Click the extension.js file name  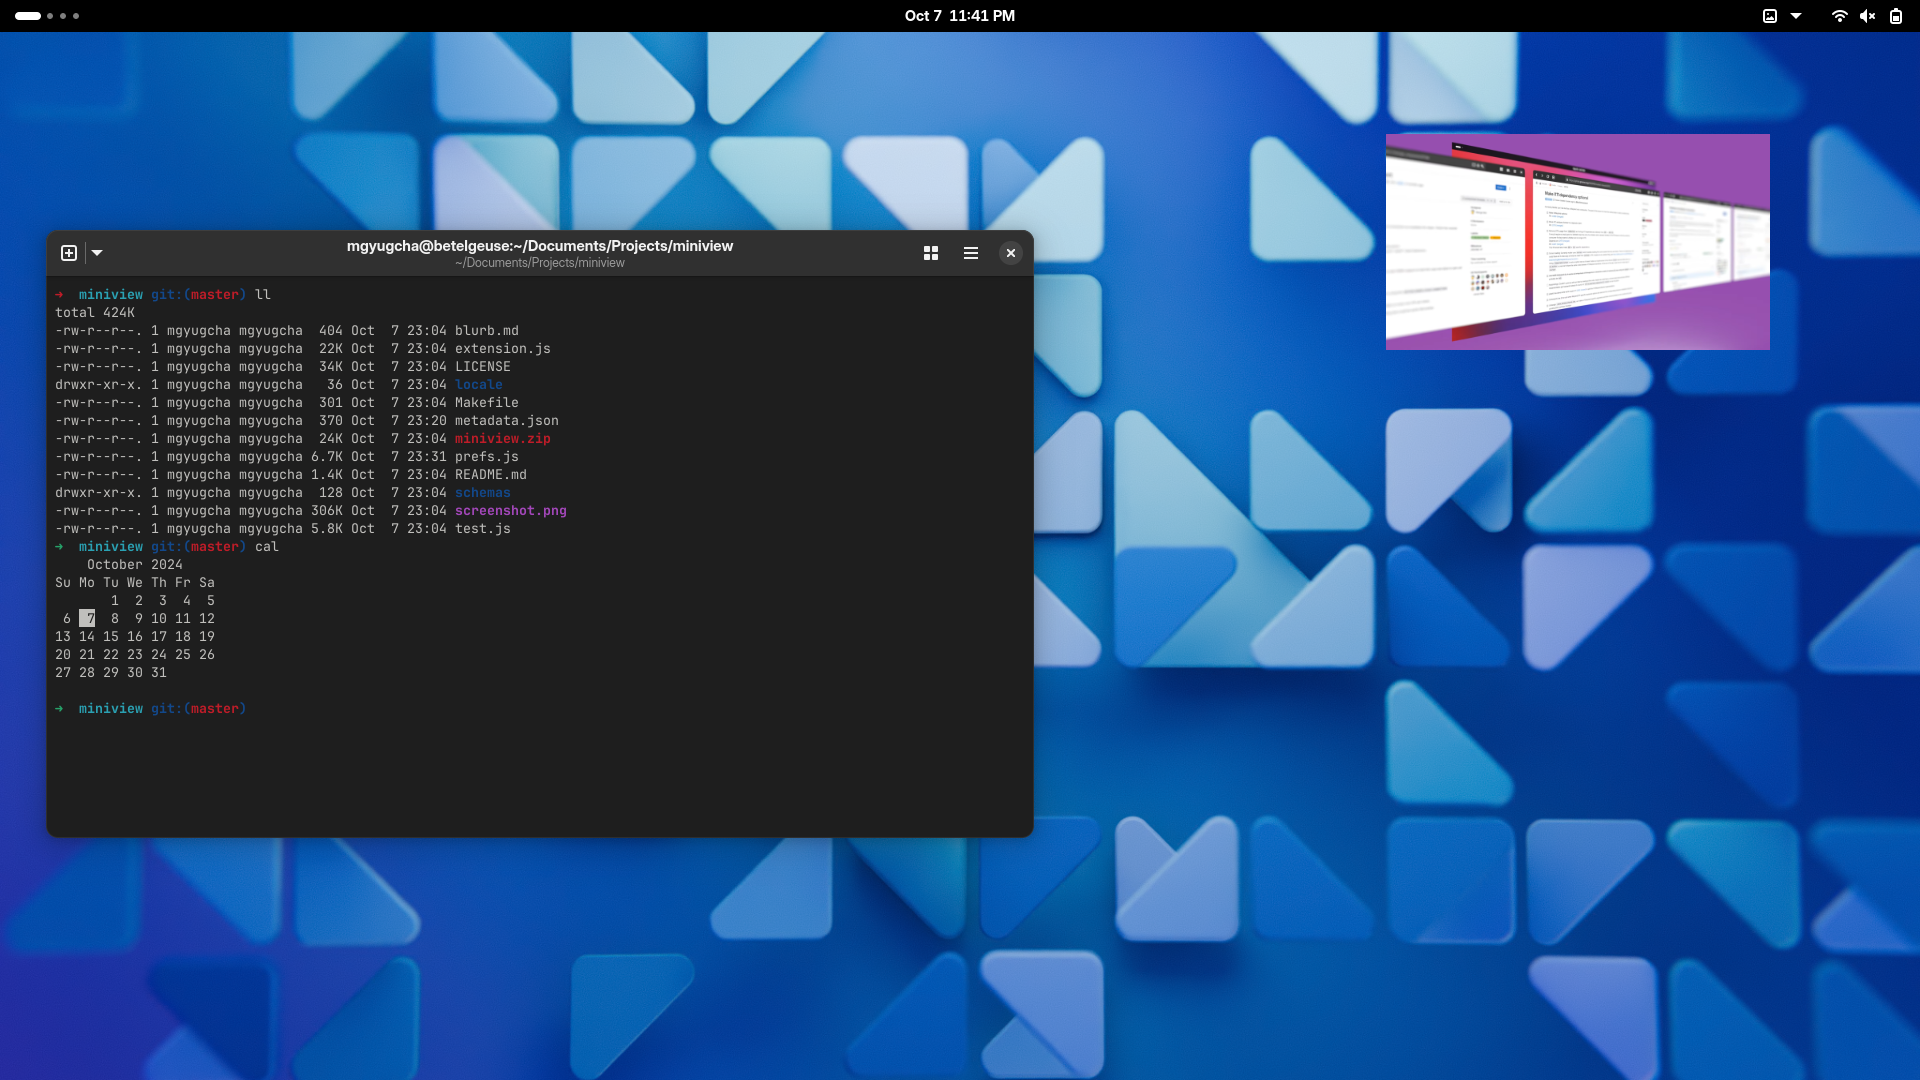coord(503,349)
